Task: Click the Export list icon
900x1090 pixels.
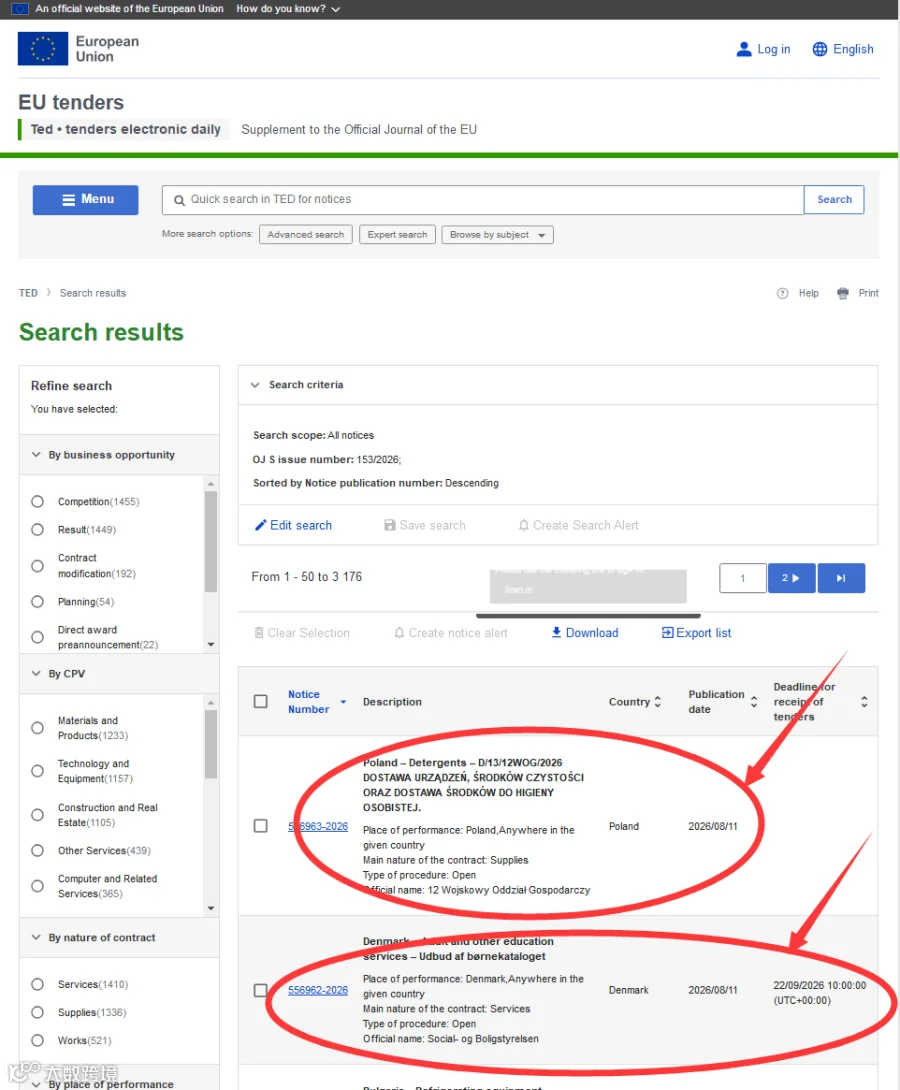Action: coord(667,633)
